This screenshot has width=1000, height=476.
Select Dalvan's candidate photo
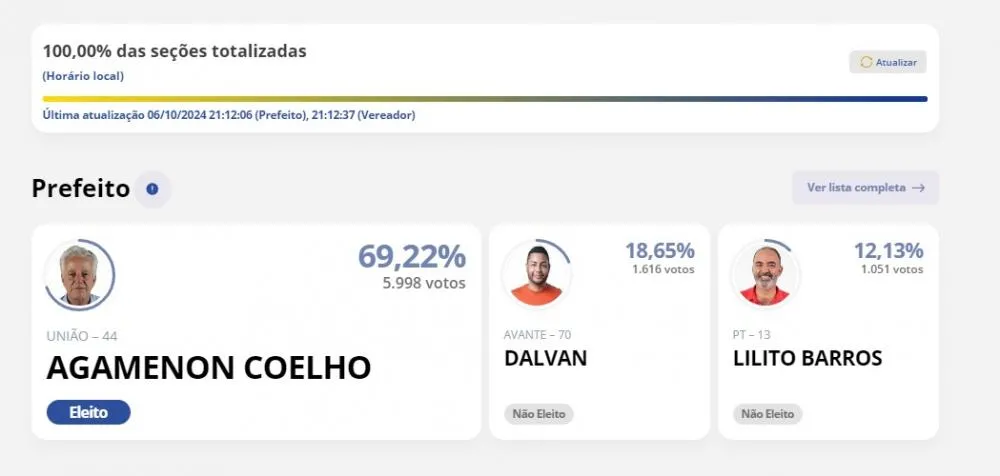coord(536,275)
